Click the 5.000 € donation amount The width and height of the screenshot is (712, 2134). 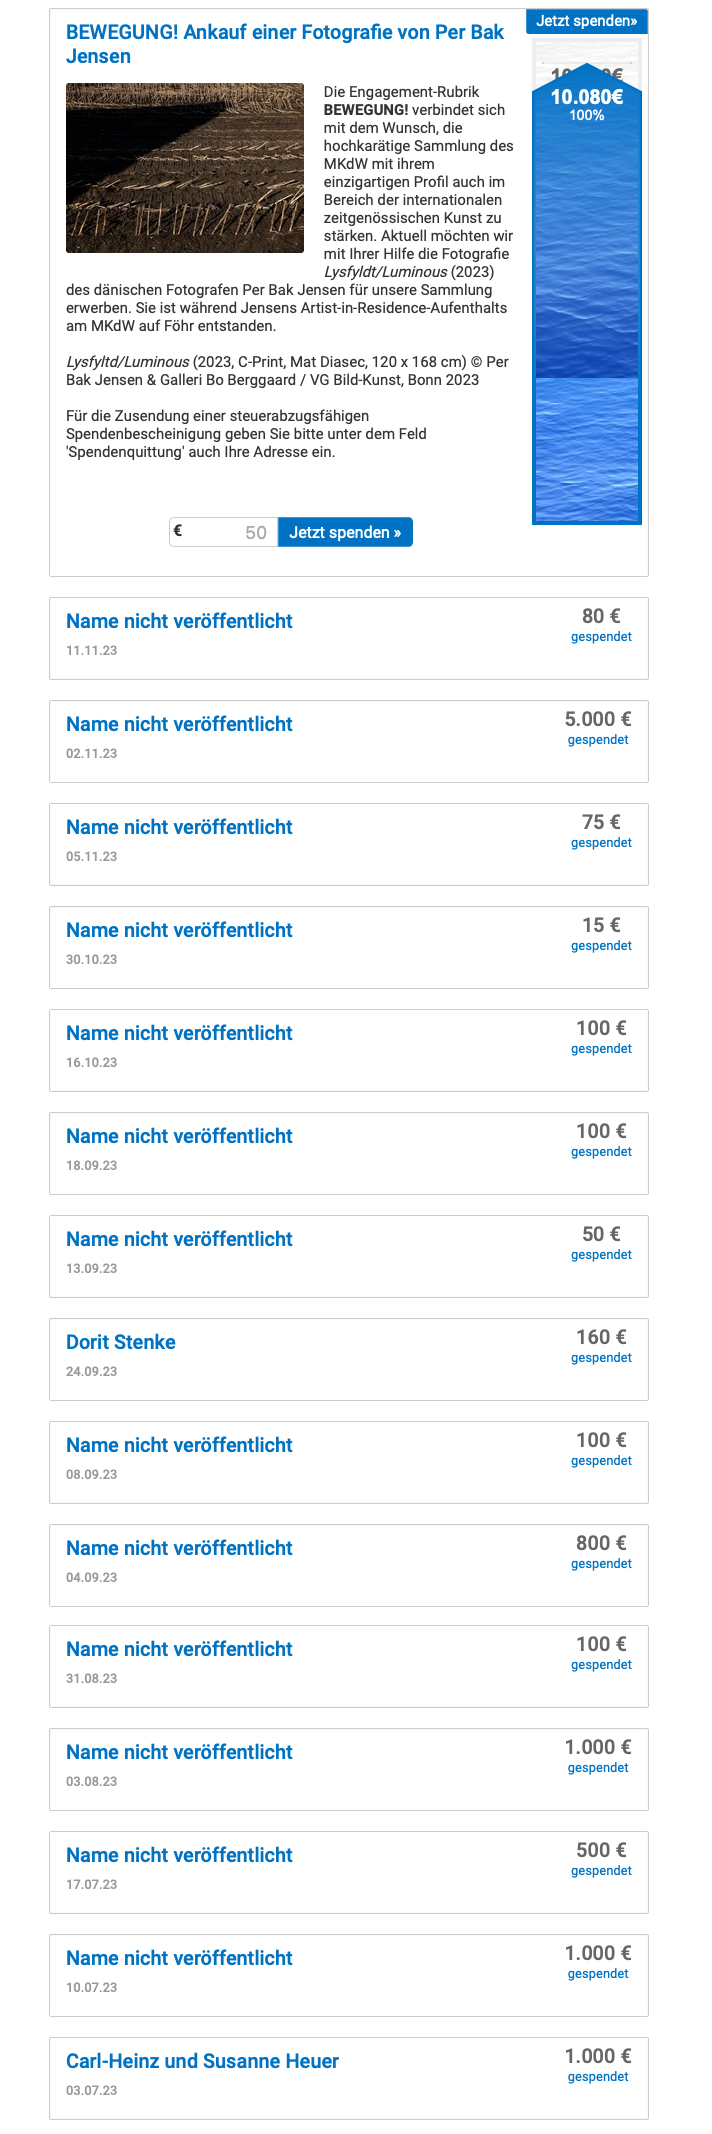click(598, 719)
